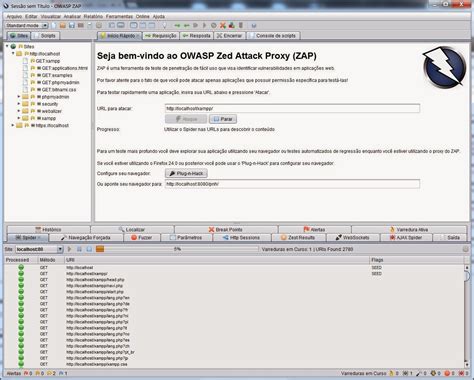This screenshot has height=380, width=474.
Task: Click the spider options icon at far right
Action: 466,249
